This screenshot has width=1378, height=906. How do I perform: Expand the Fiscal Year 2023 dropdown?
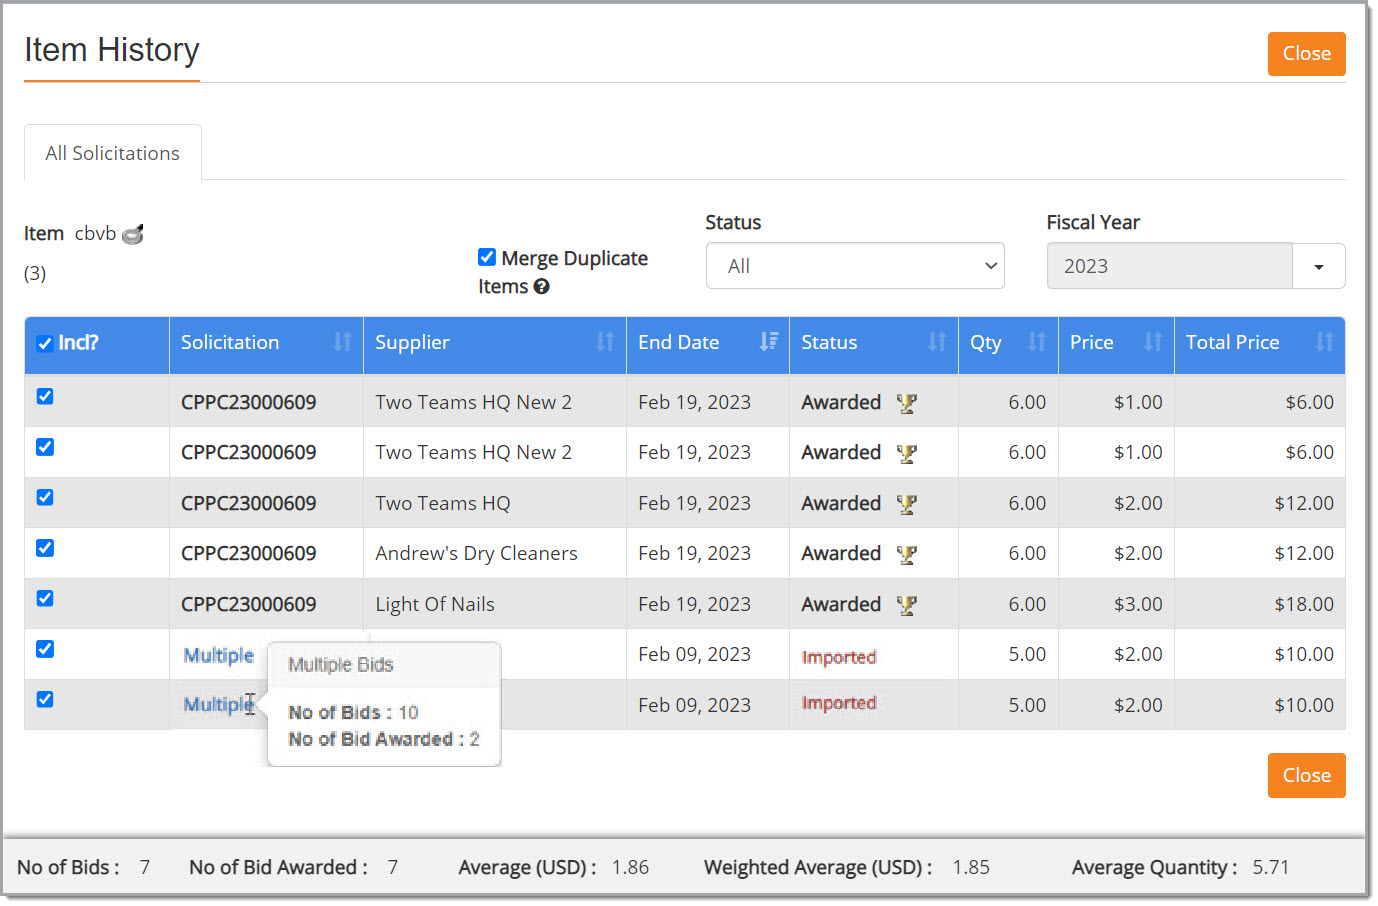pyautogui.click(x=1318, y=265)
